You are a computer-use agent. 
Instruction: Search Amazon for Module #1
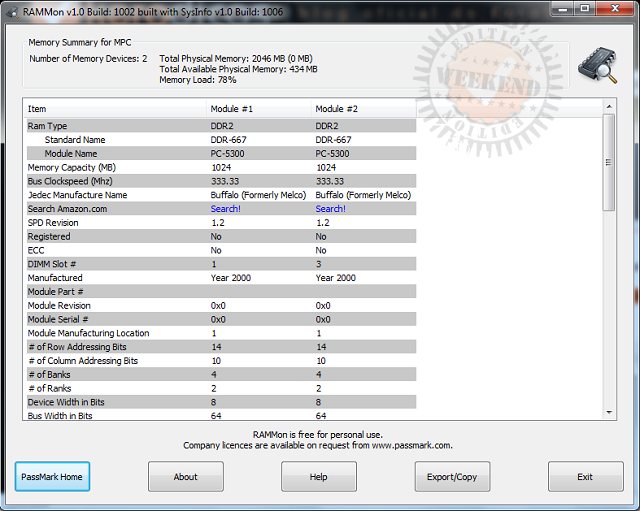pyautogui.click(x=225, y=209)
